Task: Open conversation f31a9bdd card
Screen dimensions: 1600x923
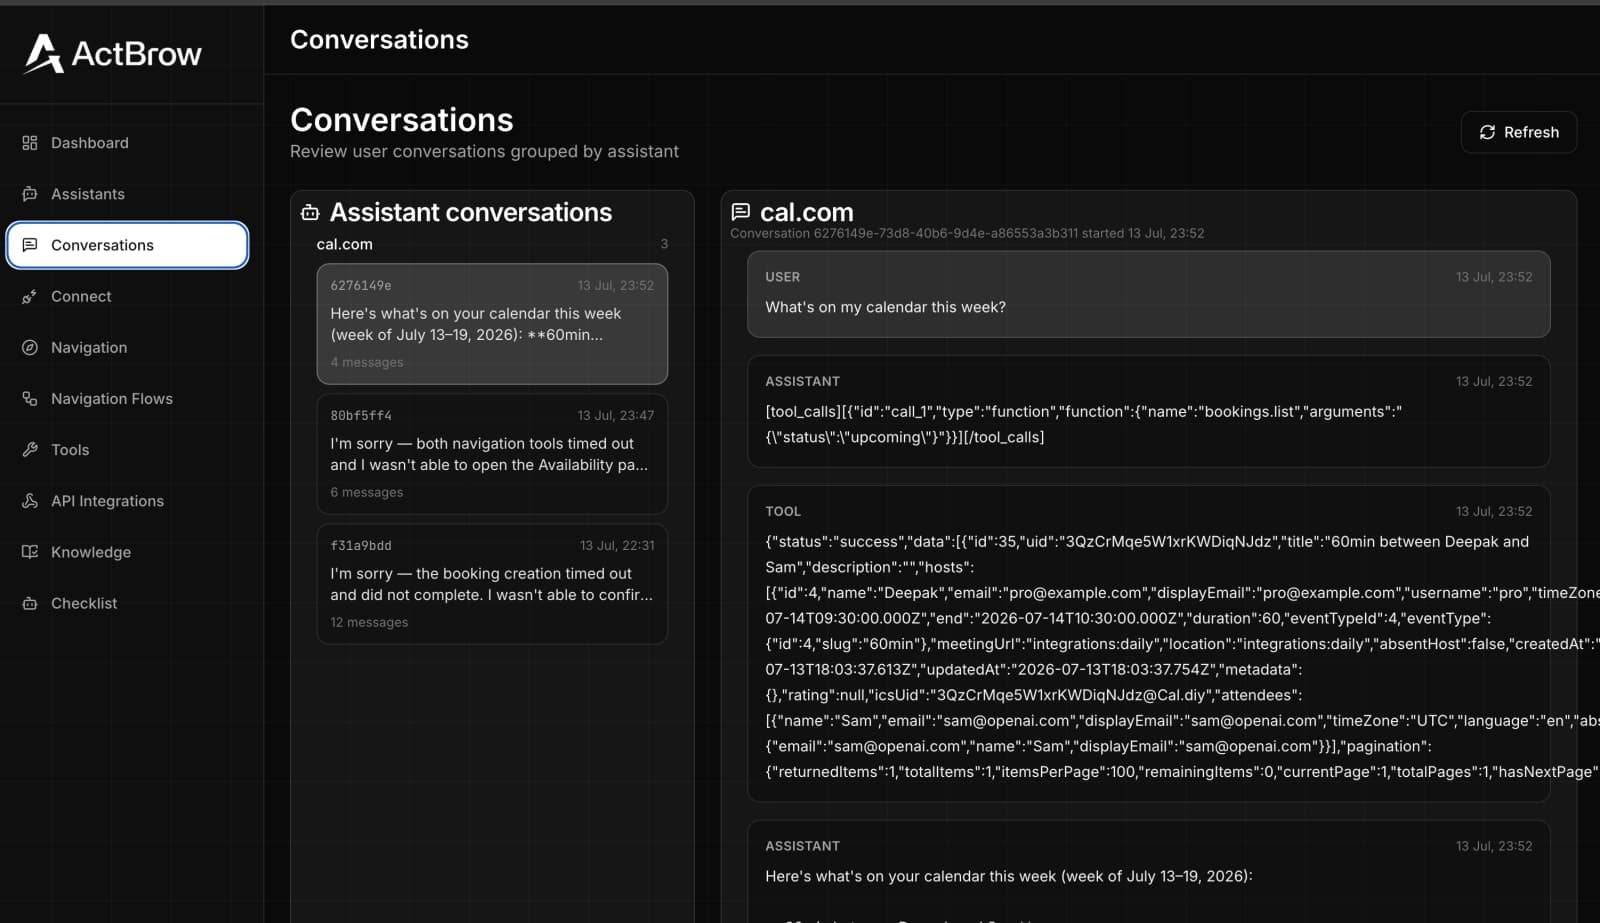Action: pyautogui.click(x=492, y=584)
